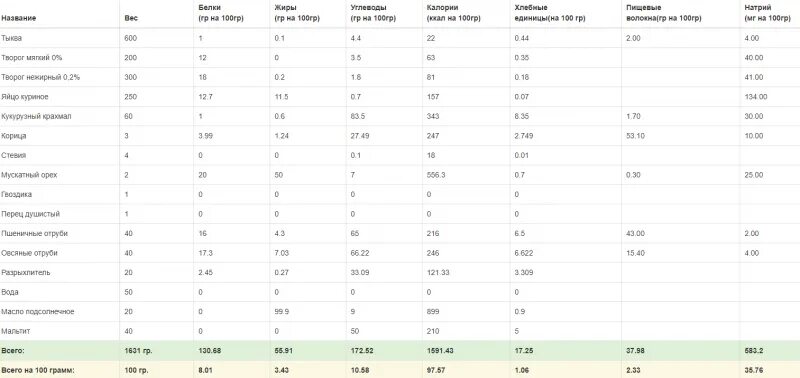Select the Кукурузный крахмал row

click(x=400, y=116)
